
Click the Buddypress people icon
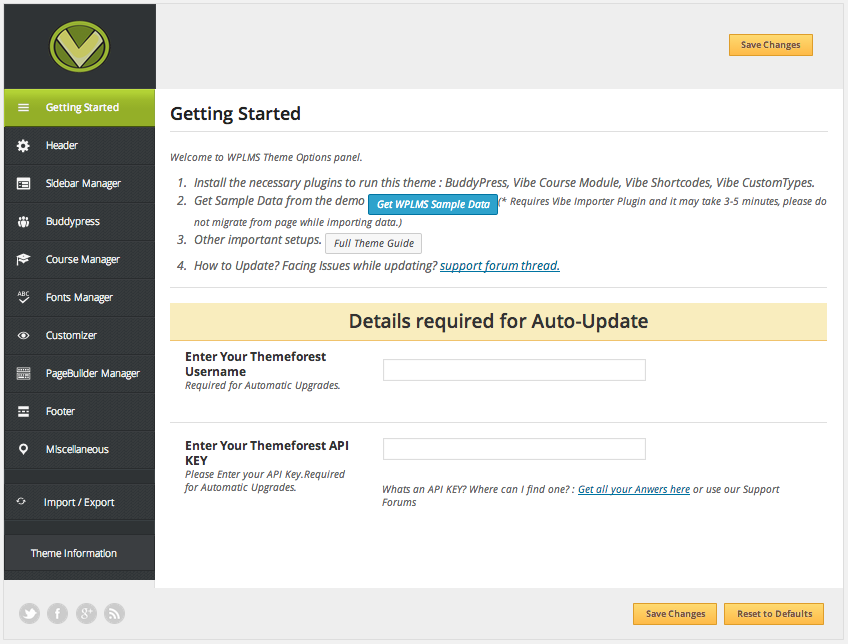coord(23,222)
